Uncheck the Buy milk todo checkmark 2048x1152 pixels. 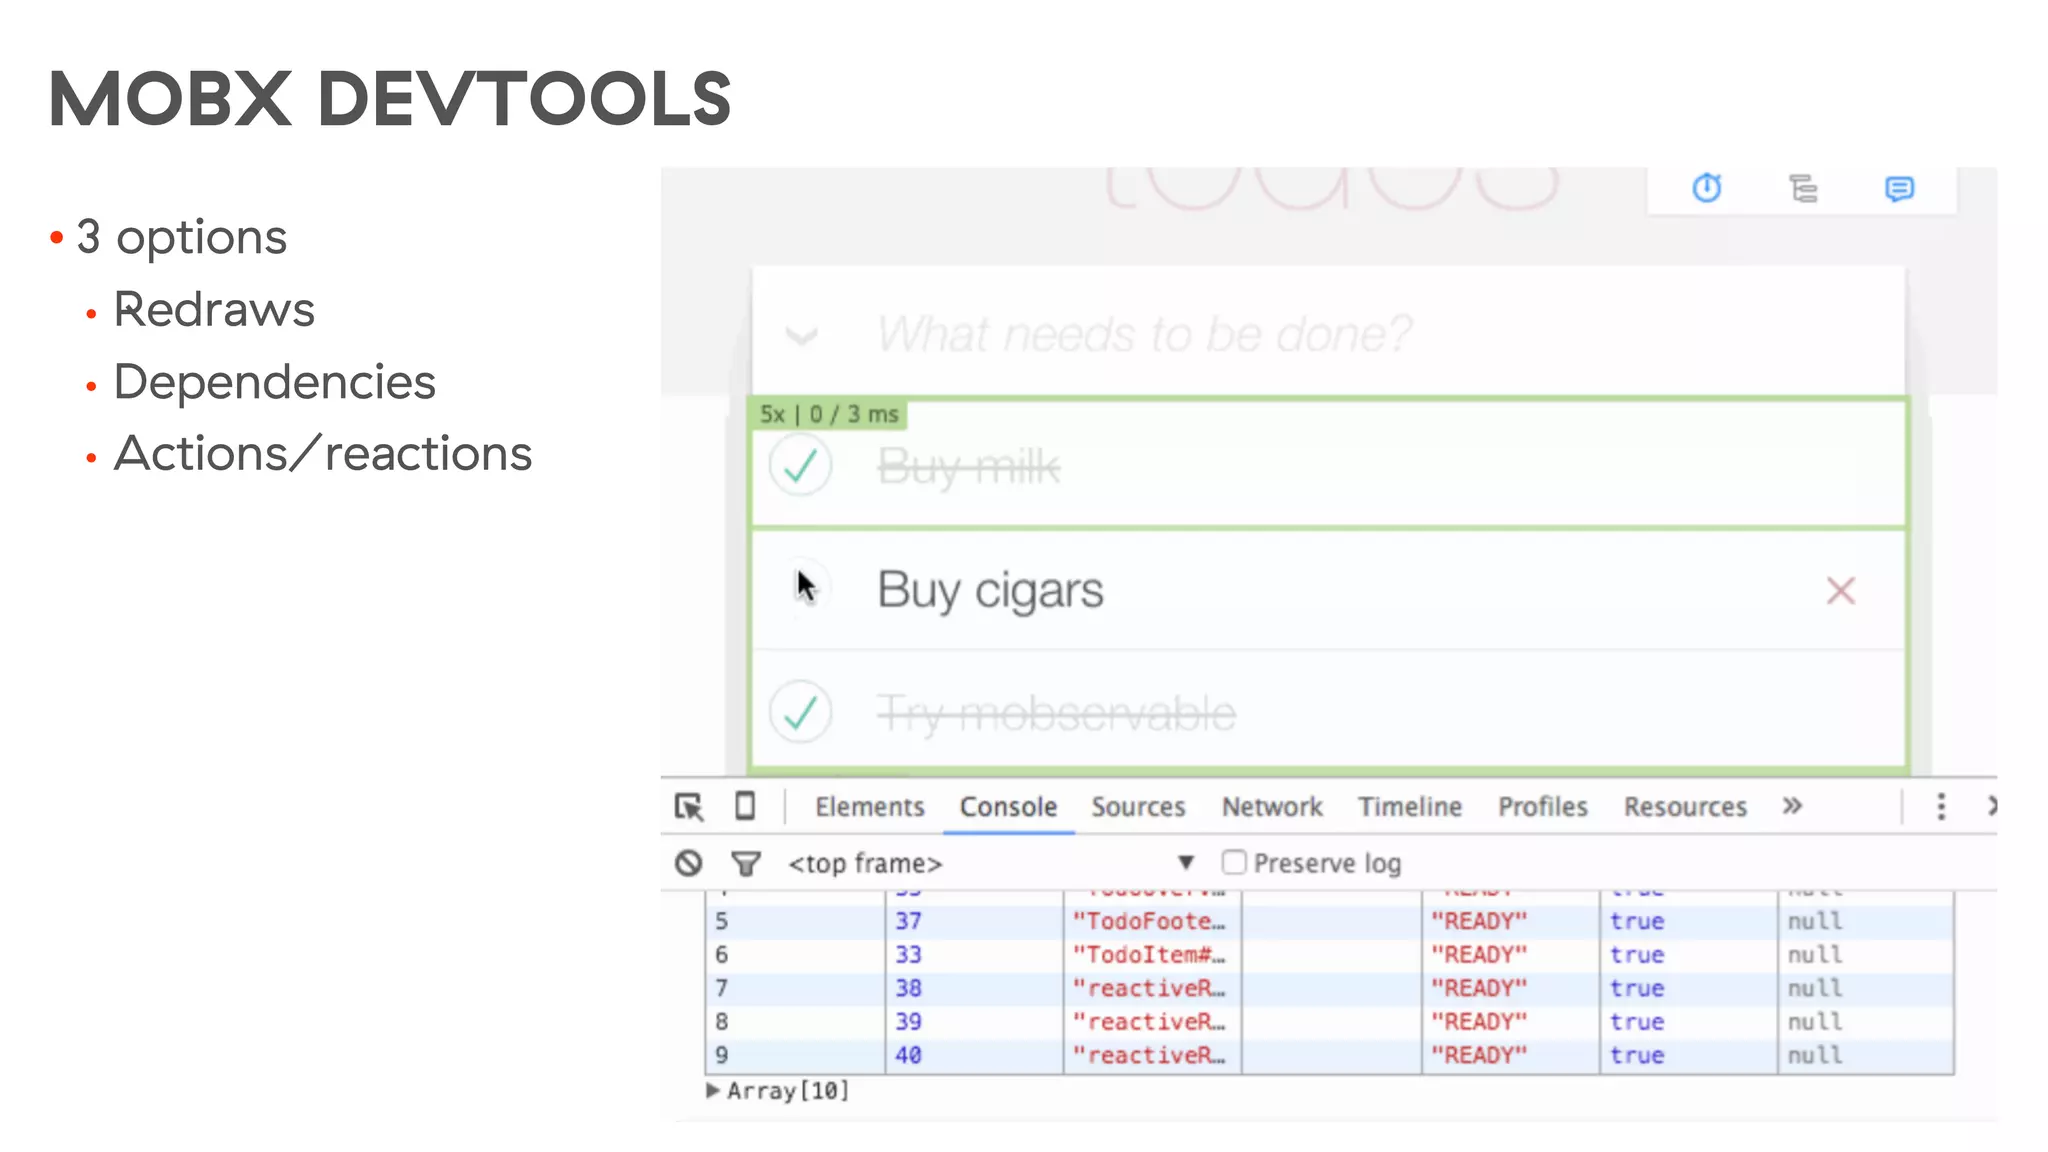coord(800,466)
